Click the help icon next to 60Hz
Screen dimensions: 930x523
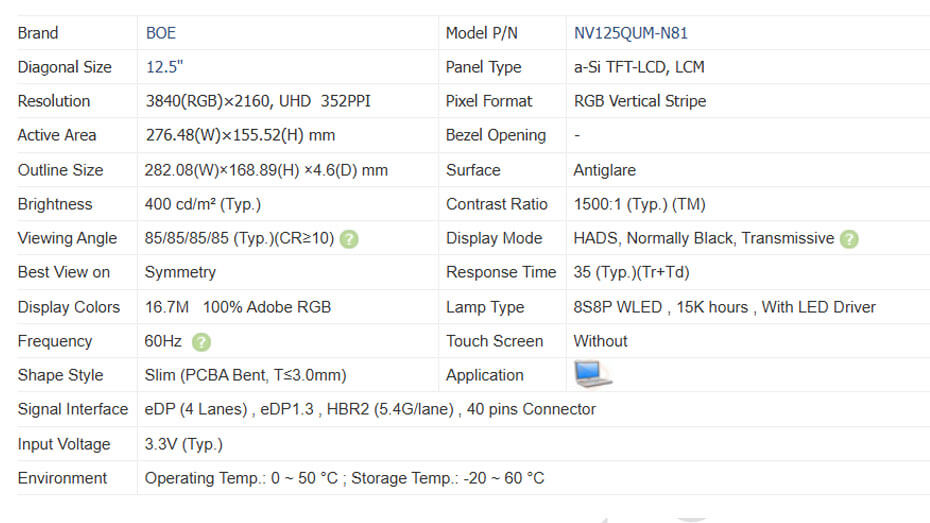201,342
